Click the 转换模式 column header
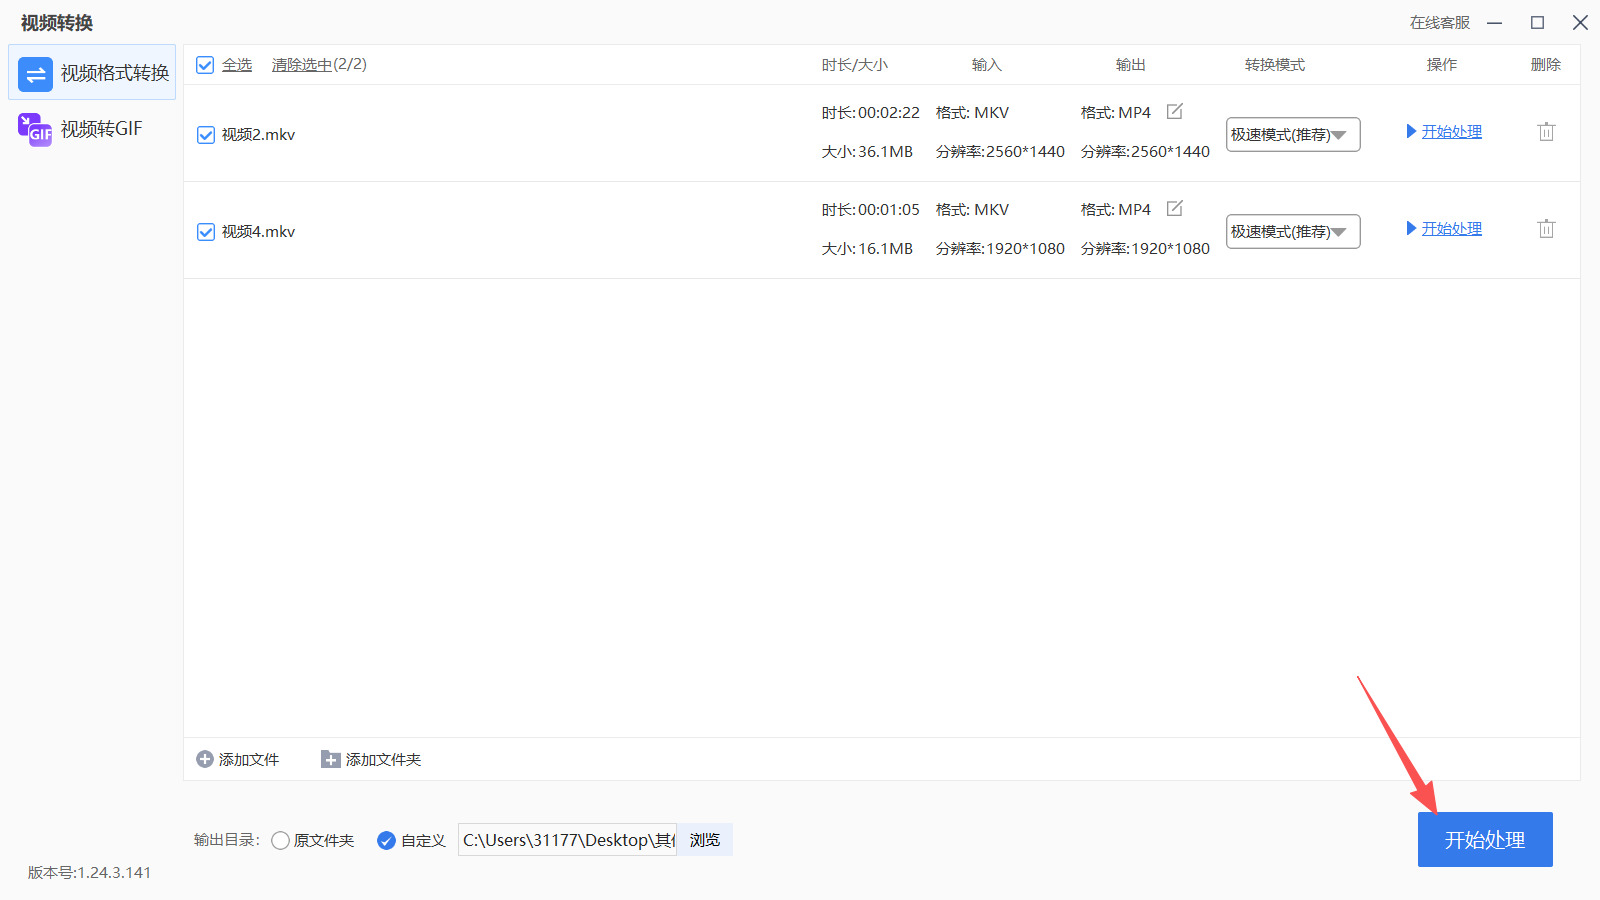Screen dimensions: 1600x900 [x=1275, y=65]
